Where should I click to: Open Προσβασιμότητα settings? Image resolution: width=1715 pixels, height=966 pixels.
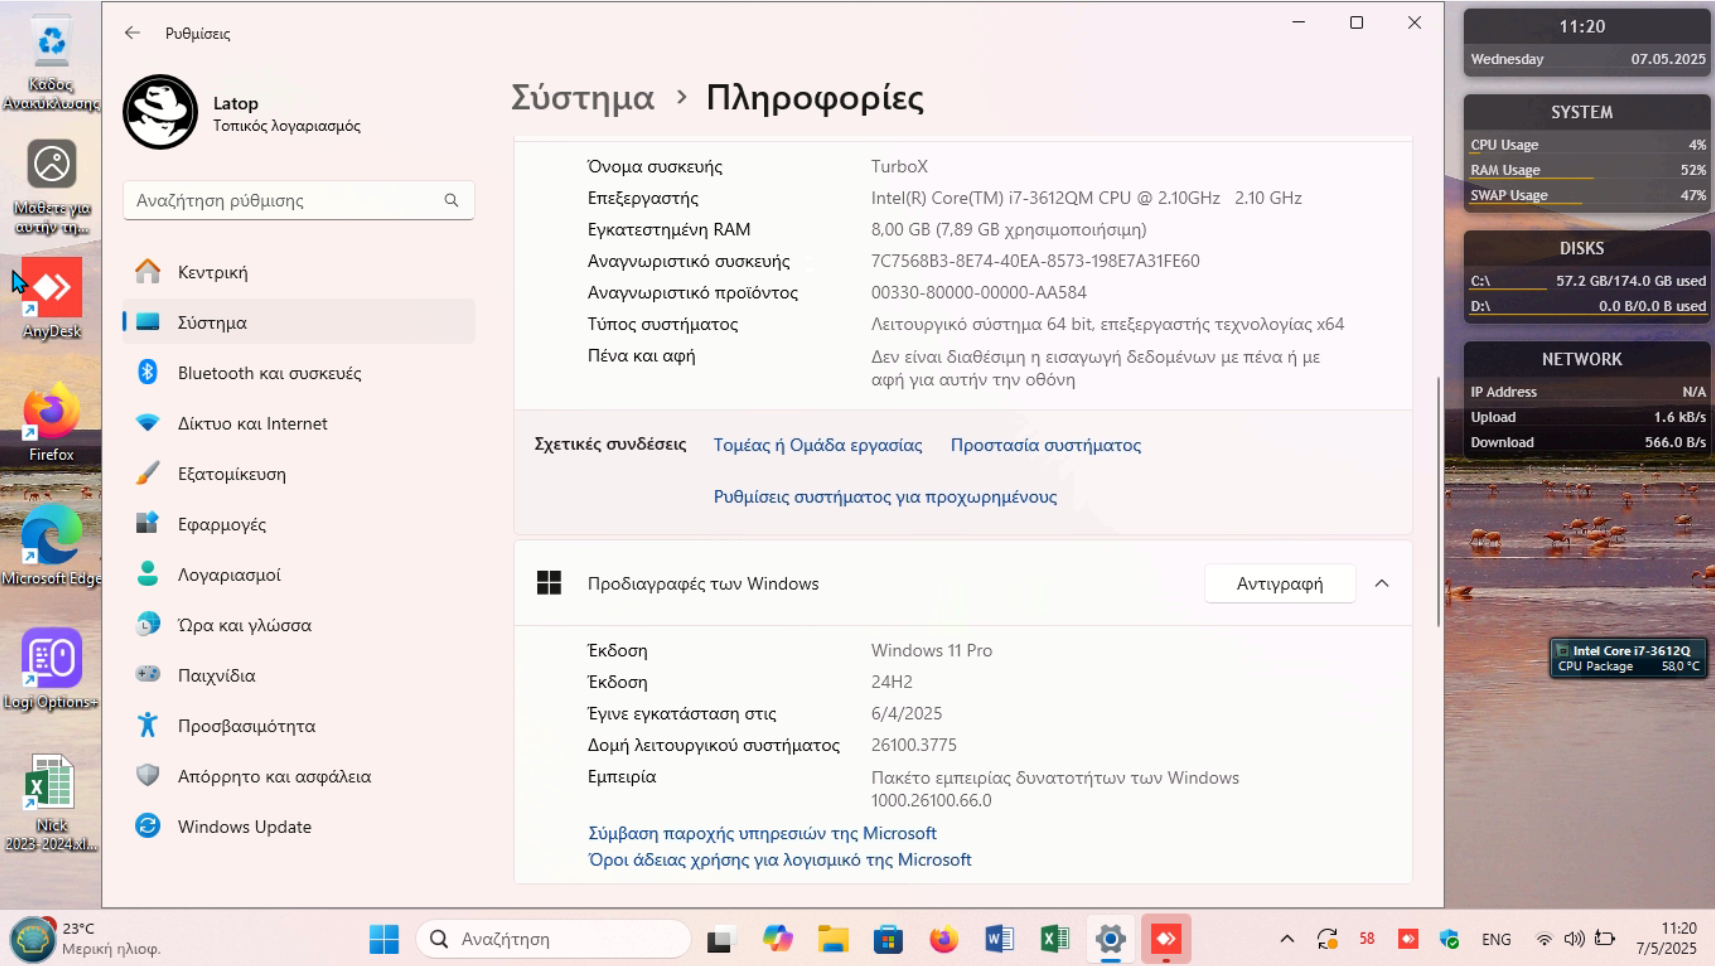[x=299, y=726]
